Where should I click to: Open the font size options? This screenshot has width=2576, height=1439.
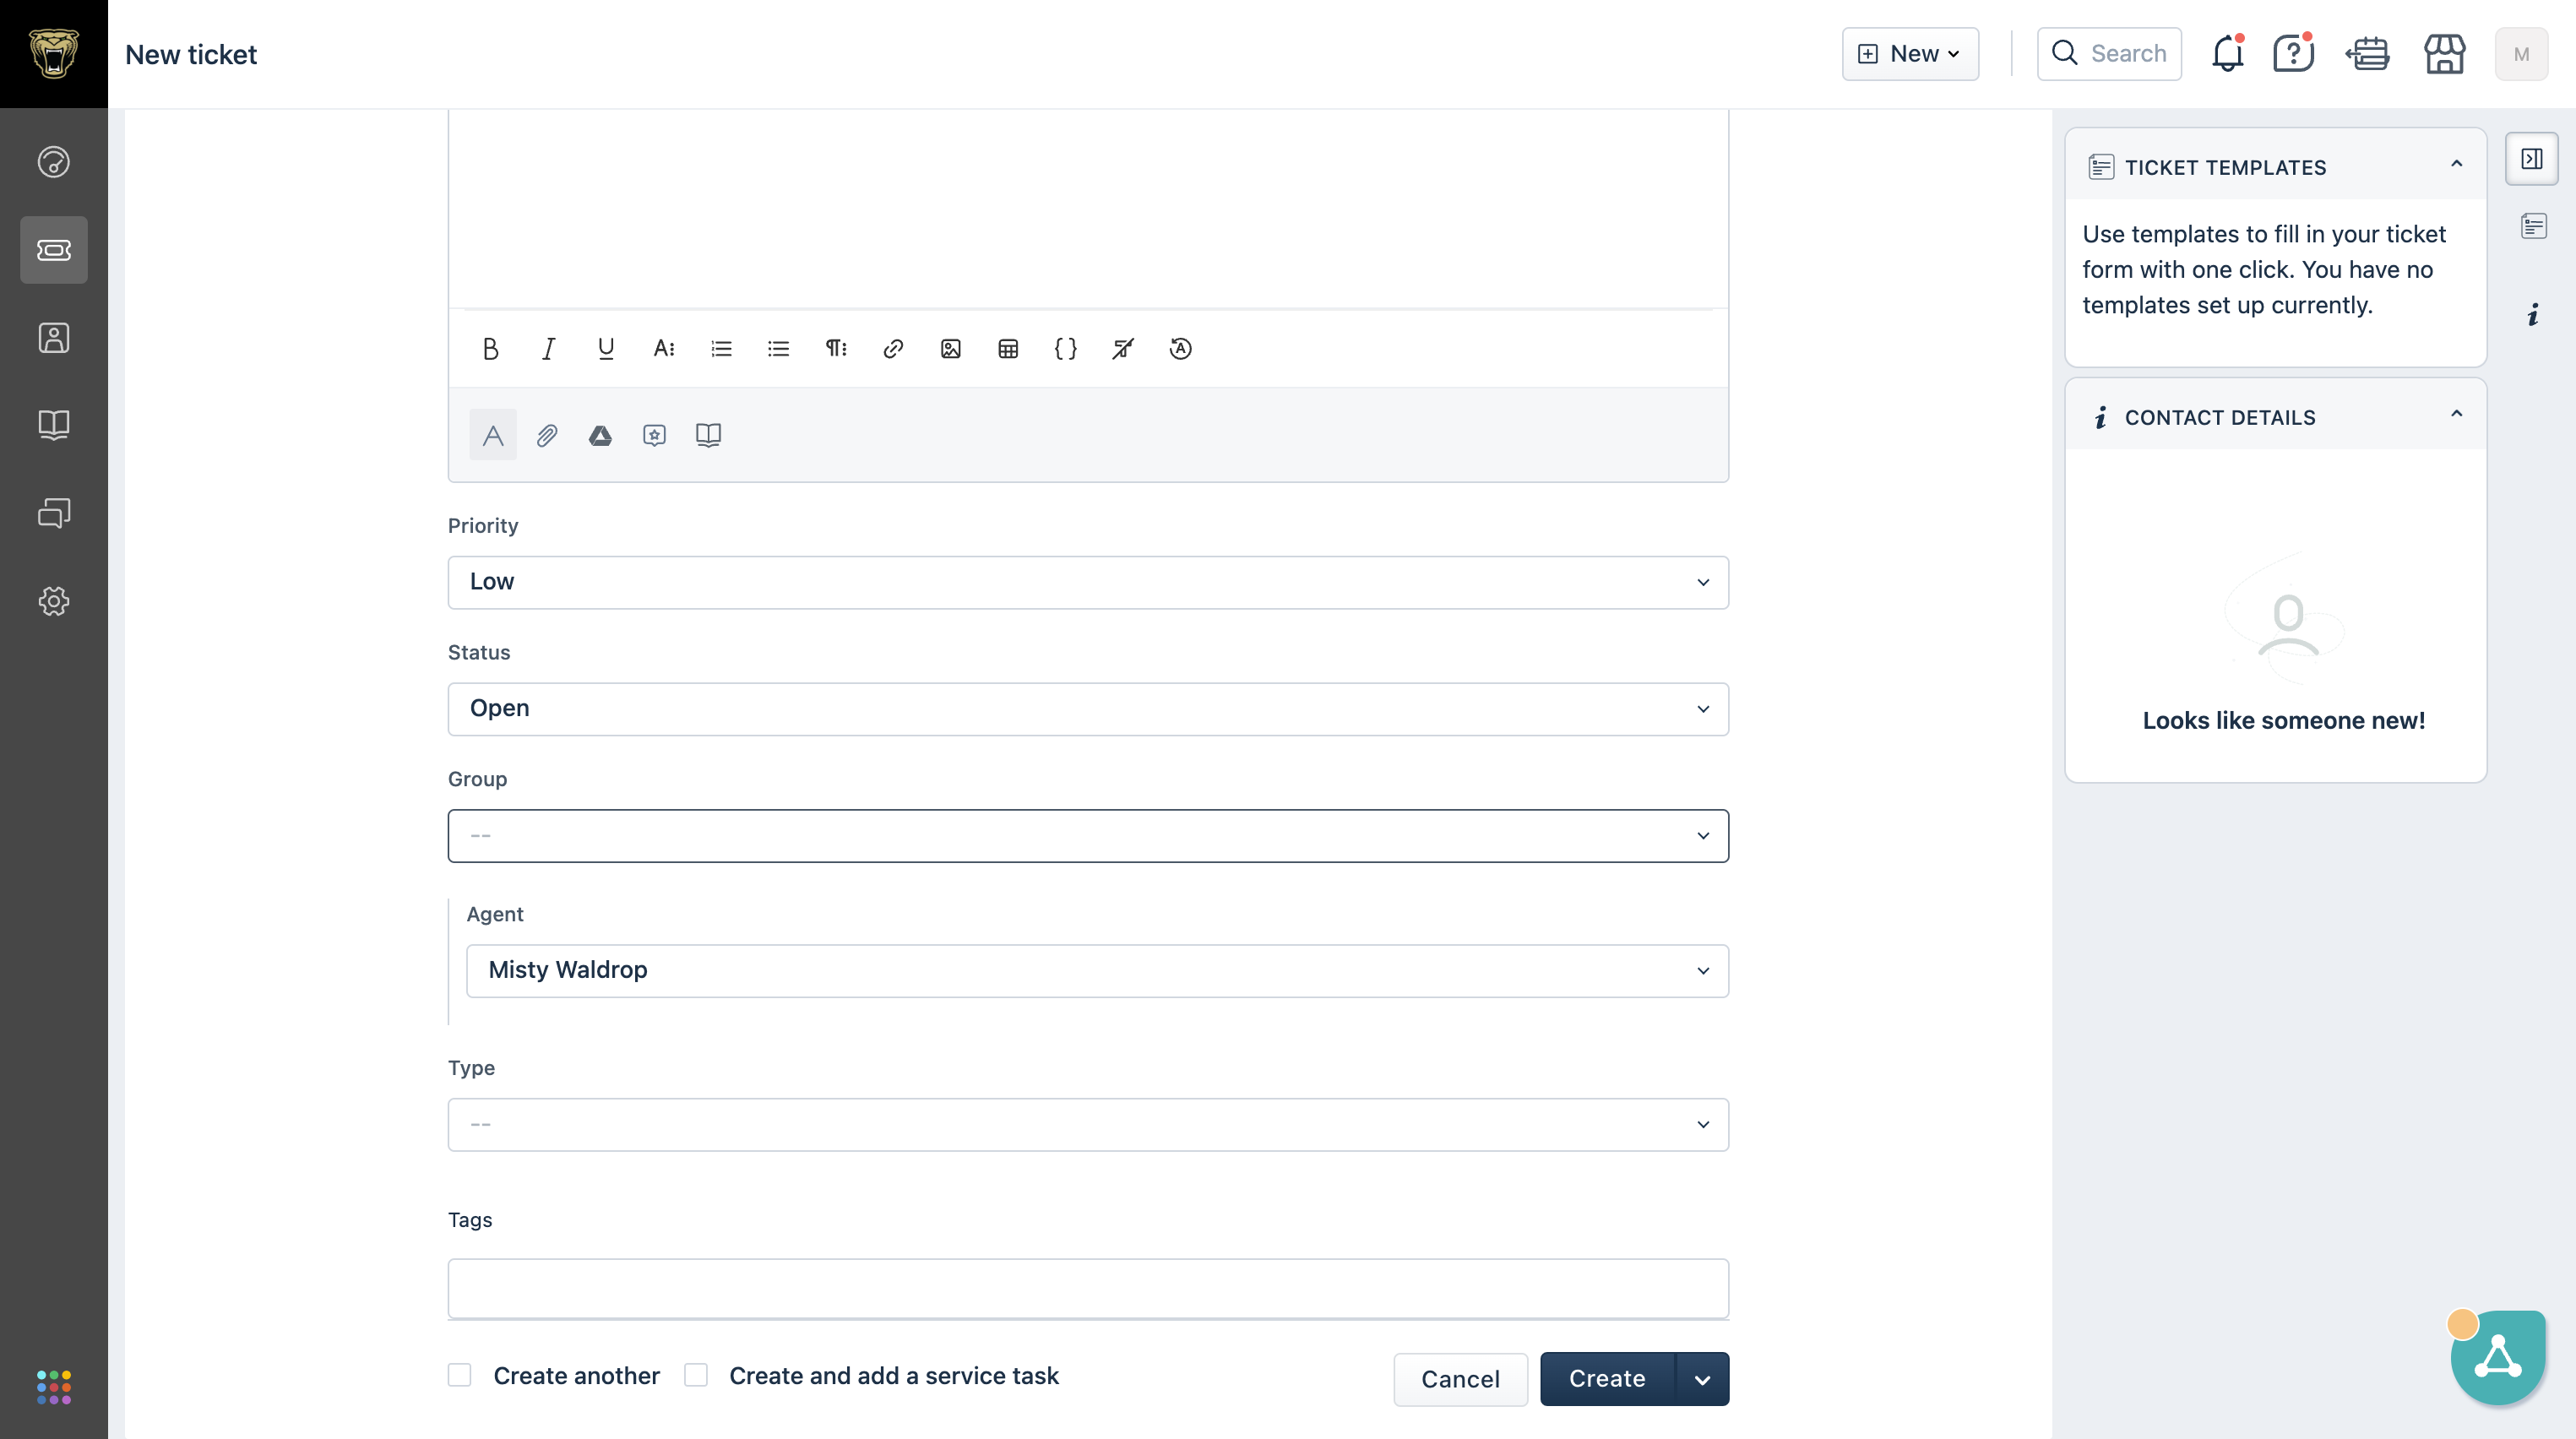[x=664, y=349]
